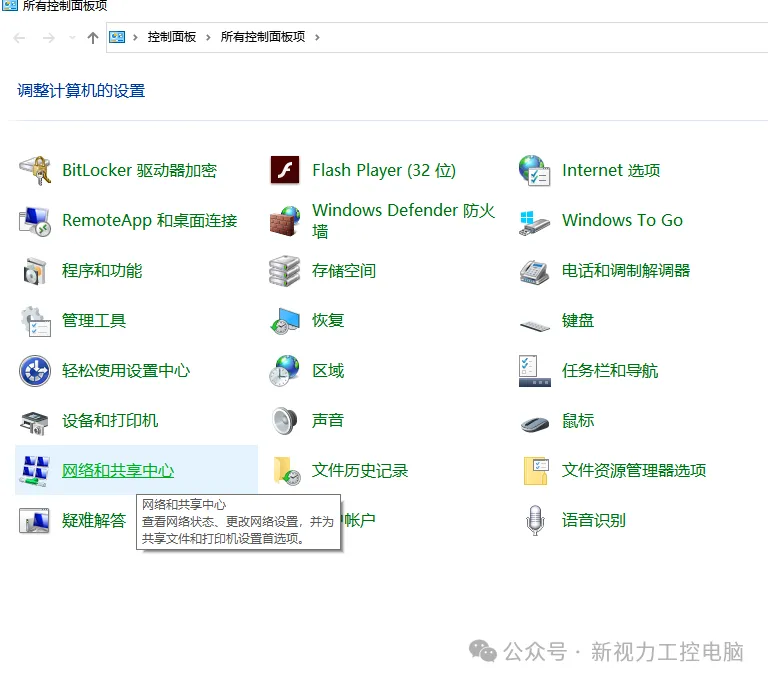Screen dimensions: 768x682
Task: Click the Internet 选项 globe icon
Action: point(534,170)
